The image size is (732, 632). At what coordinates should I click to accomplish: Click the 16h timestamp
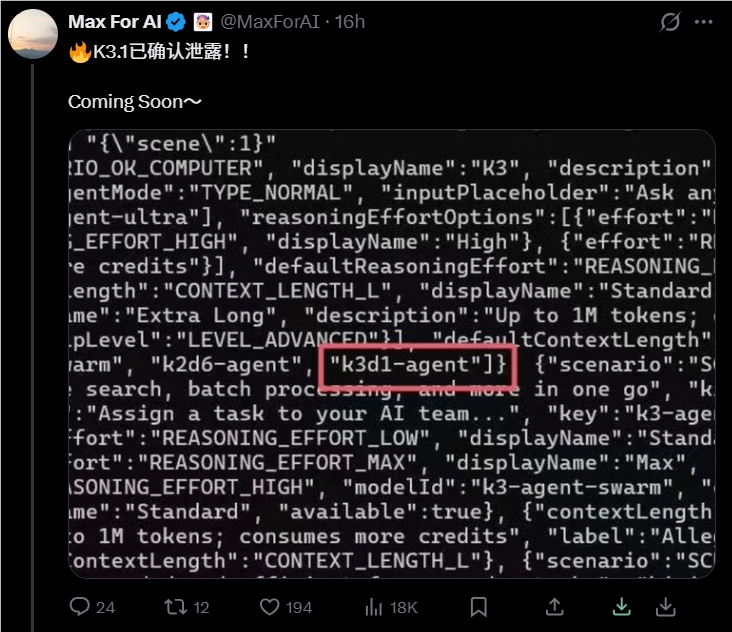(x=350, y=22)
